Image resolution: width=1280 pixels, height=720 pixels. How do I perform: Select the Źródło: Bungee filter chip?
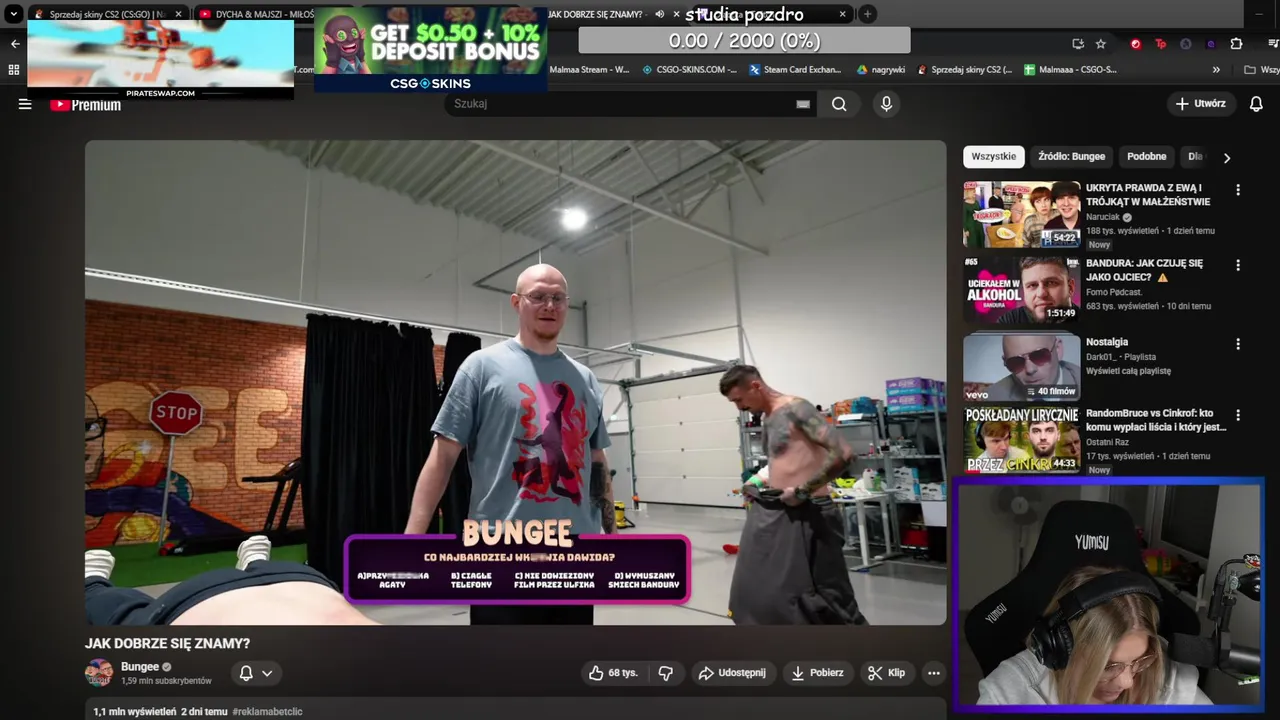tap(1071, 157)
